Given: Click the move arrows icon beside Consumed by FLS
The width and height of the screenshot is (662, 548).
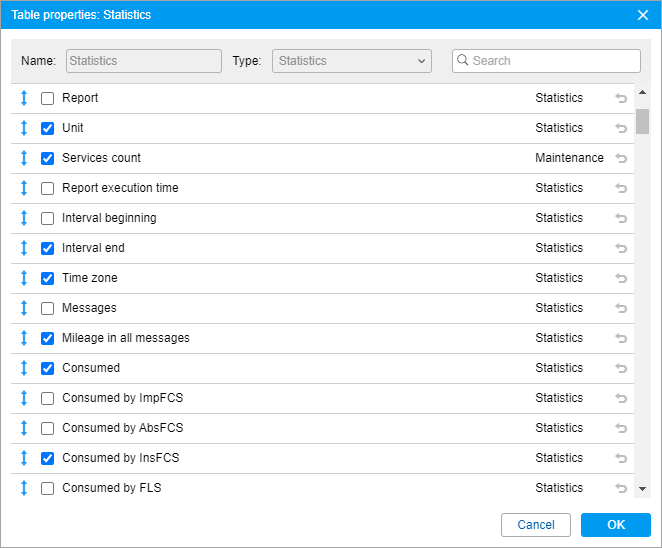Looking at the screenshot, I should [x=24, y=488].
